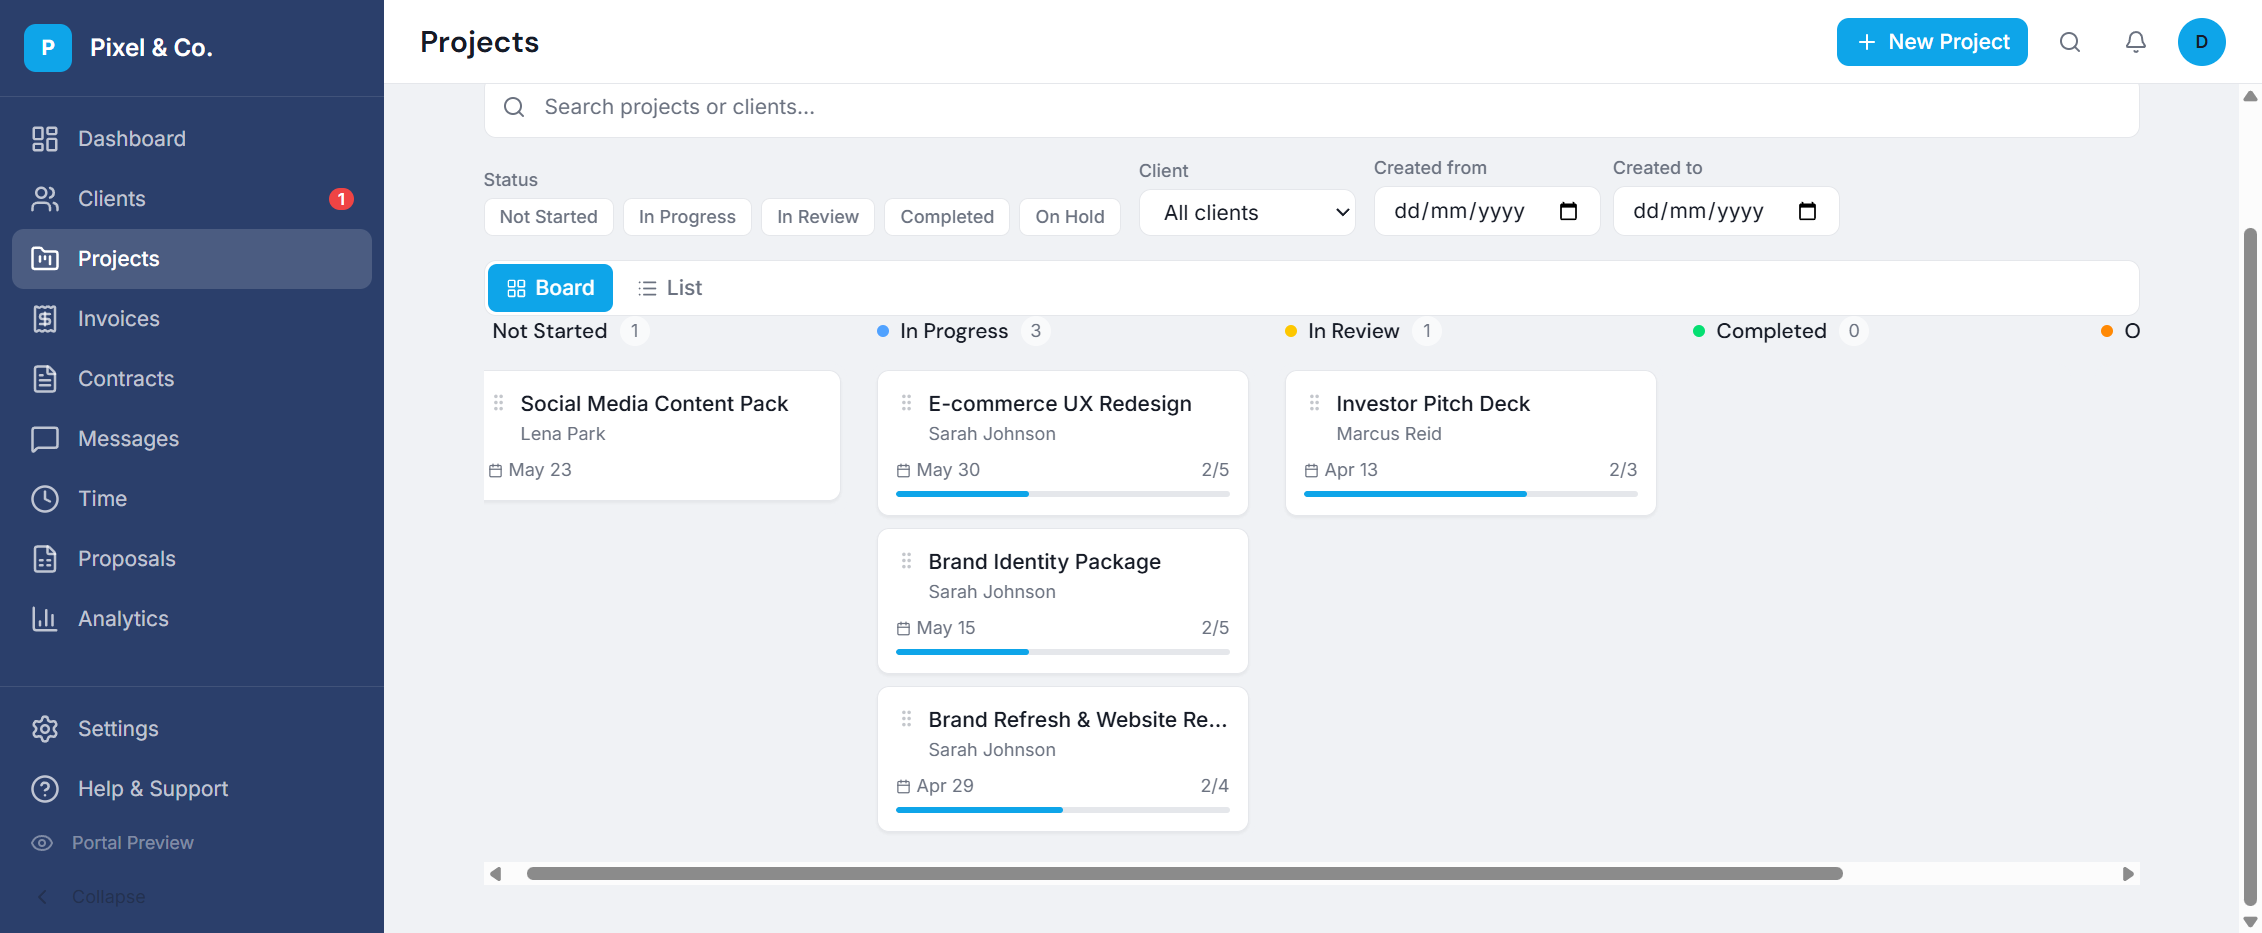Click drag handle on E-commerce UX Redesign card
This screenshot has height=933, width=2262.
[906, 403]
